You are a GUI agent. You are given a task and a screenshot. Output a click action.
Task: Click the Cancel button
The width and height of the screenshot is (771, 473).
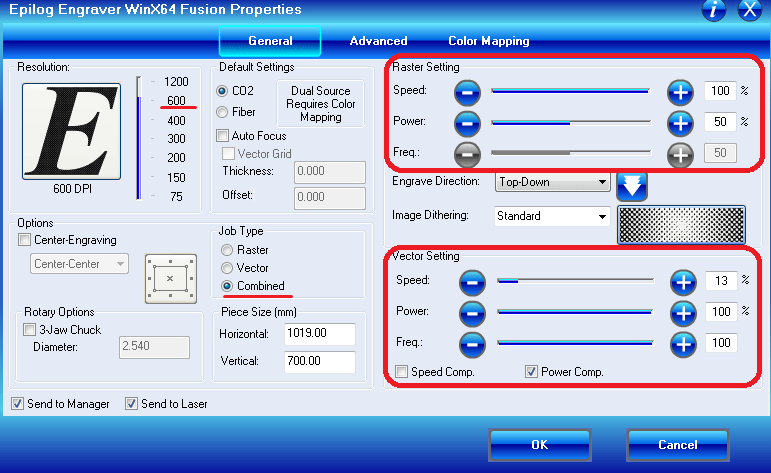(x=678, y=444)
